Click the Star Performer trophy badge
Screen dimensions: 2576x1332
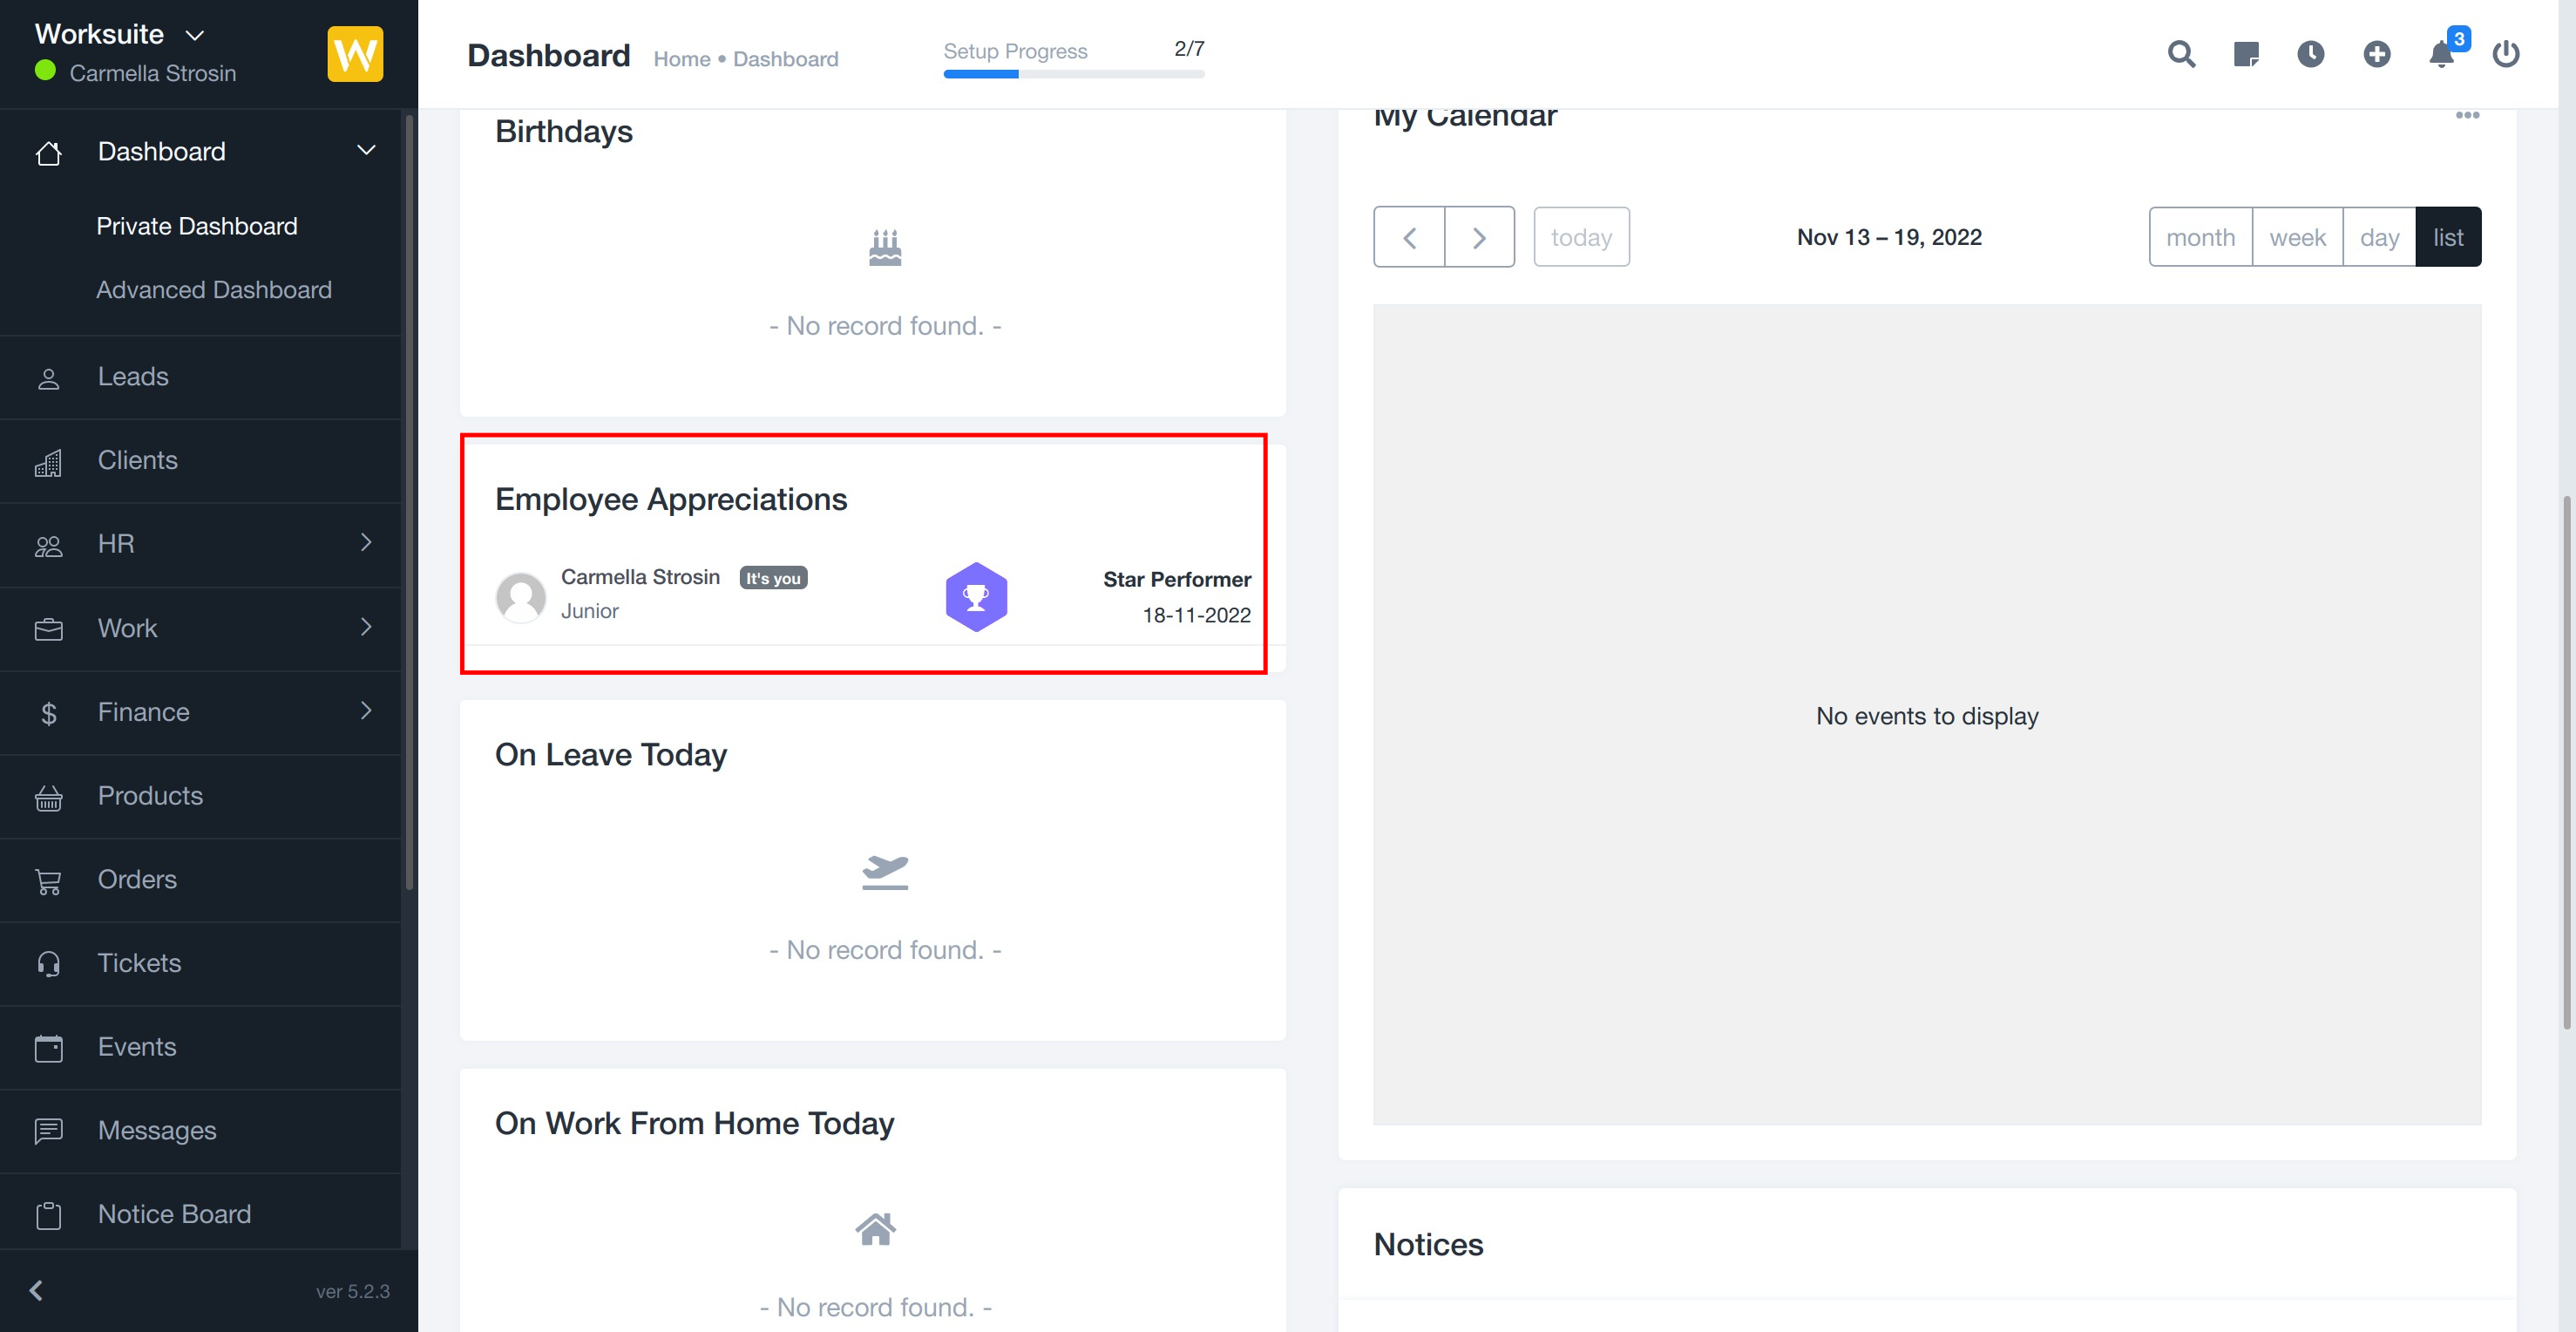[976, 597]
